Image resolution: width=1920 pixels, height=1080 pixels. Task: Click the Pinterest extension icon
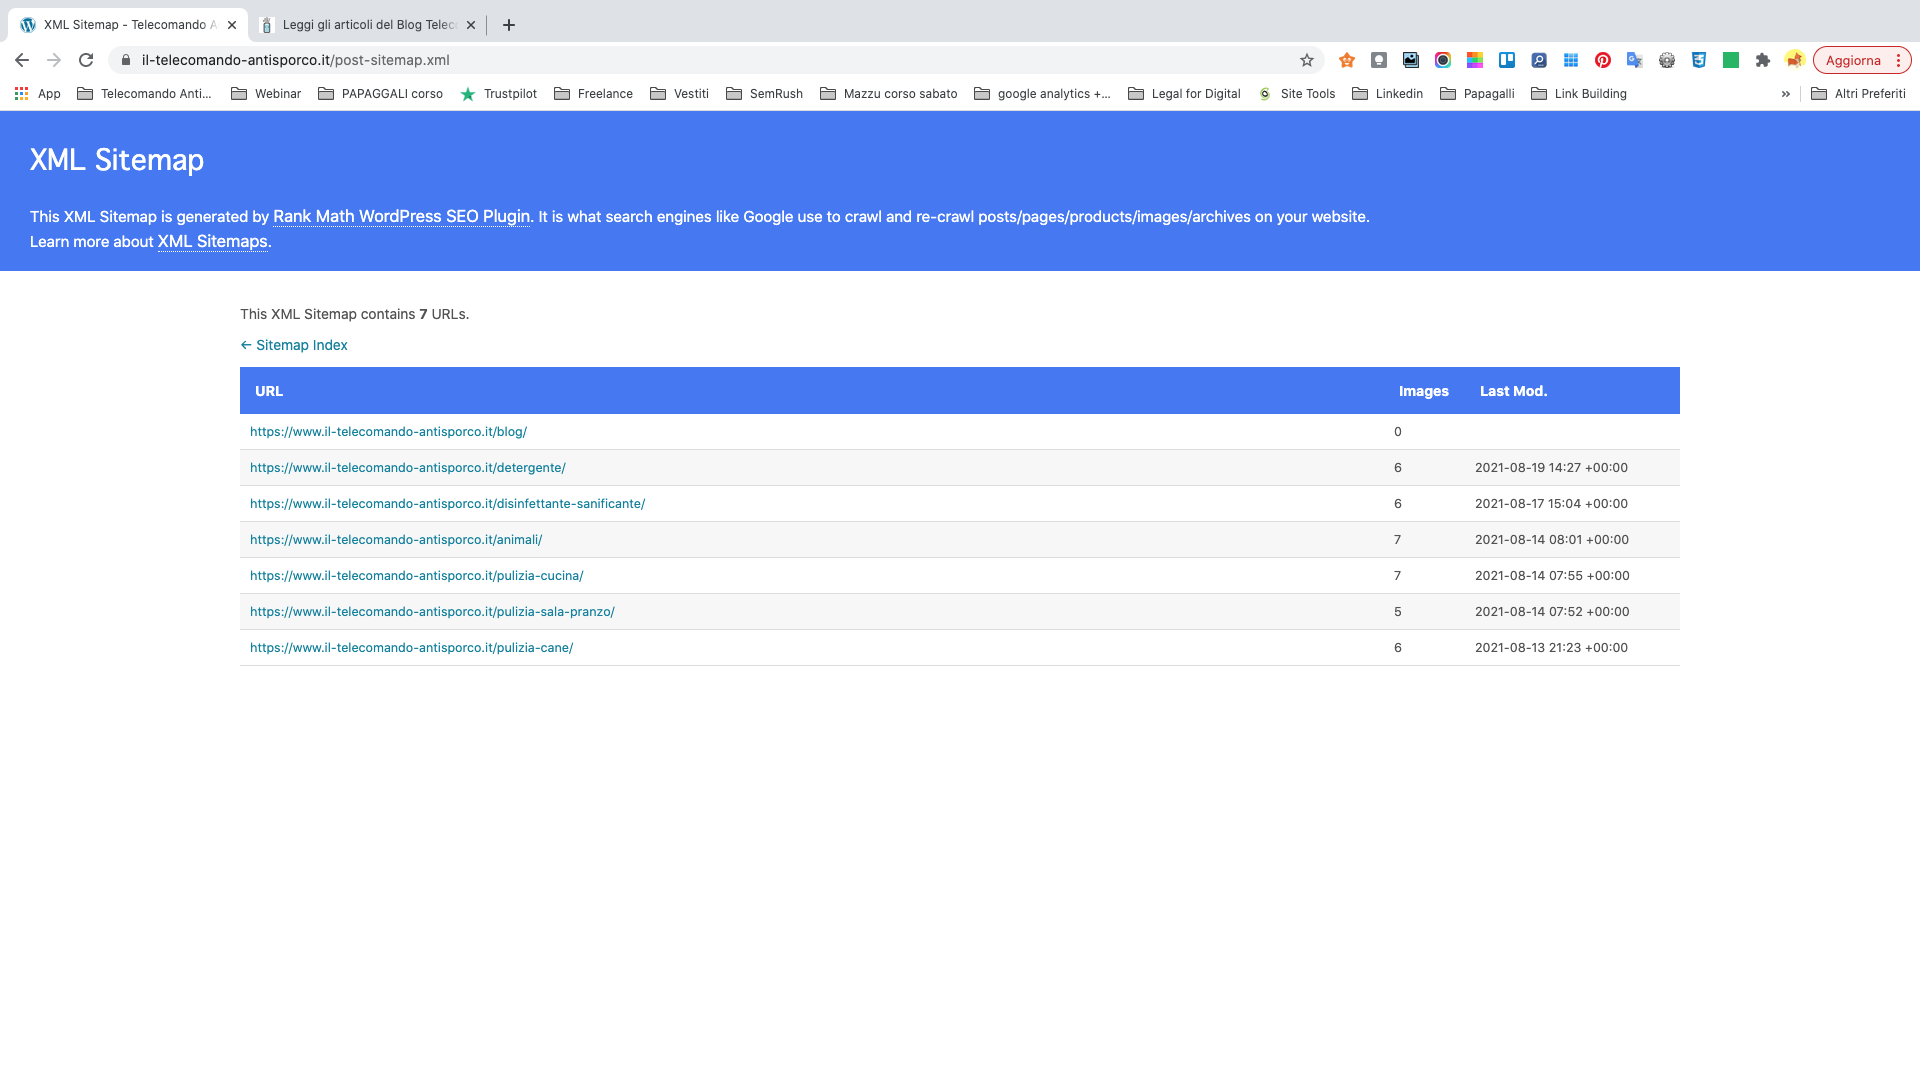coord(1603,60)
